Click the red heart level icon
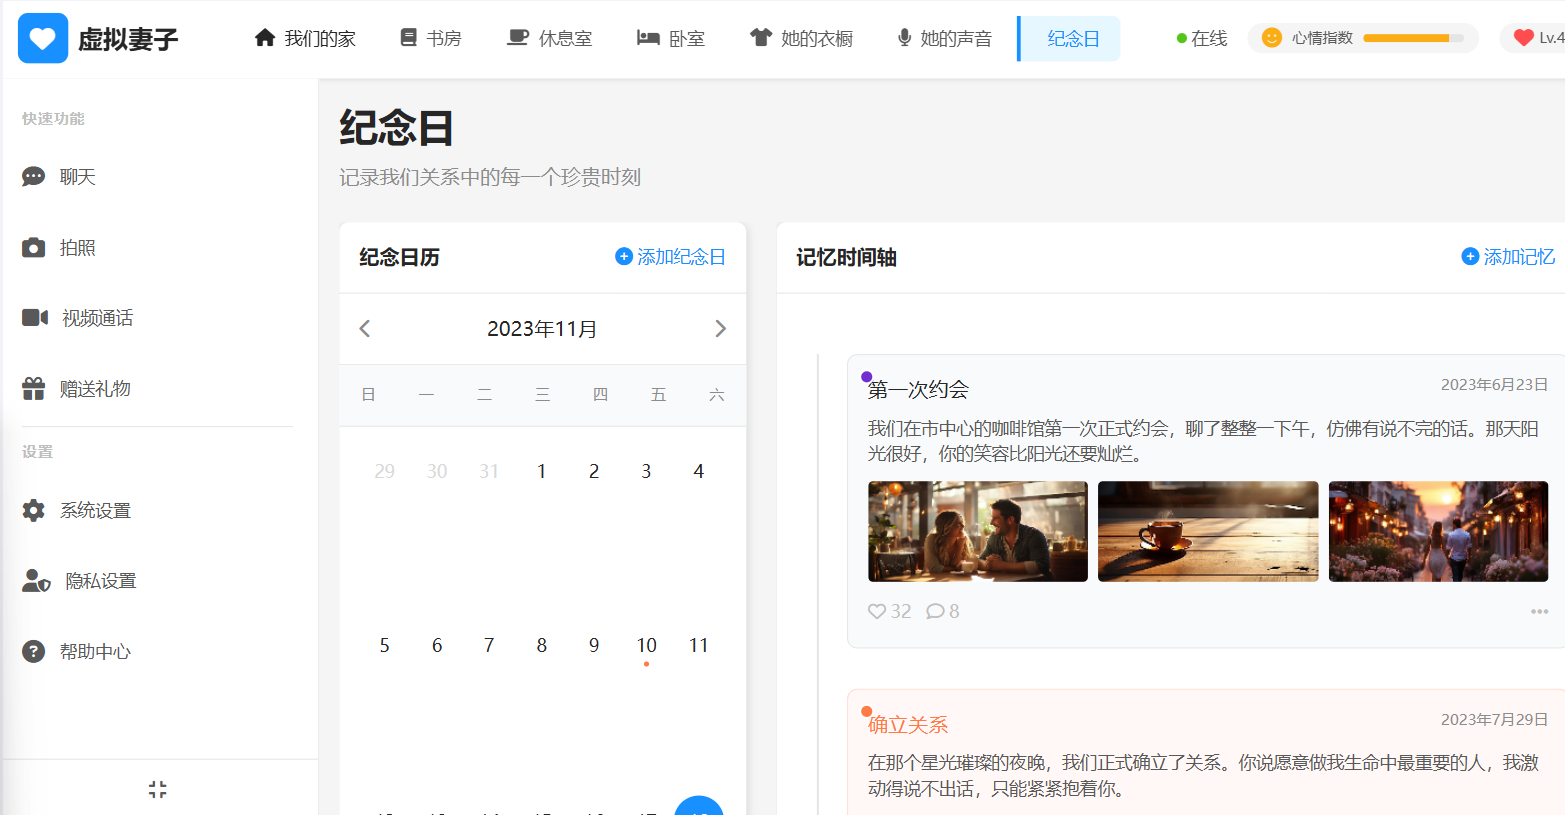1565x815 pixels. coord(1523,38)
